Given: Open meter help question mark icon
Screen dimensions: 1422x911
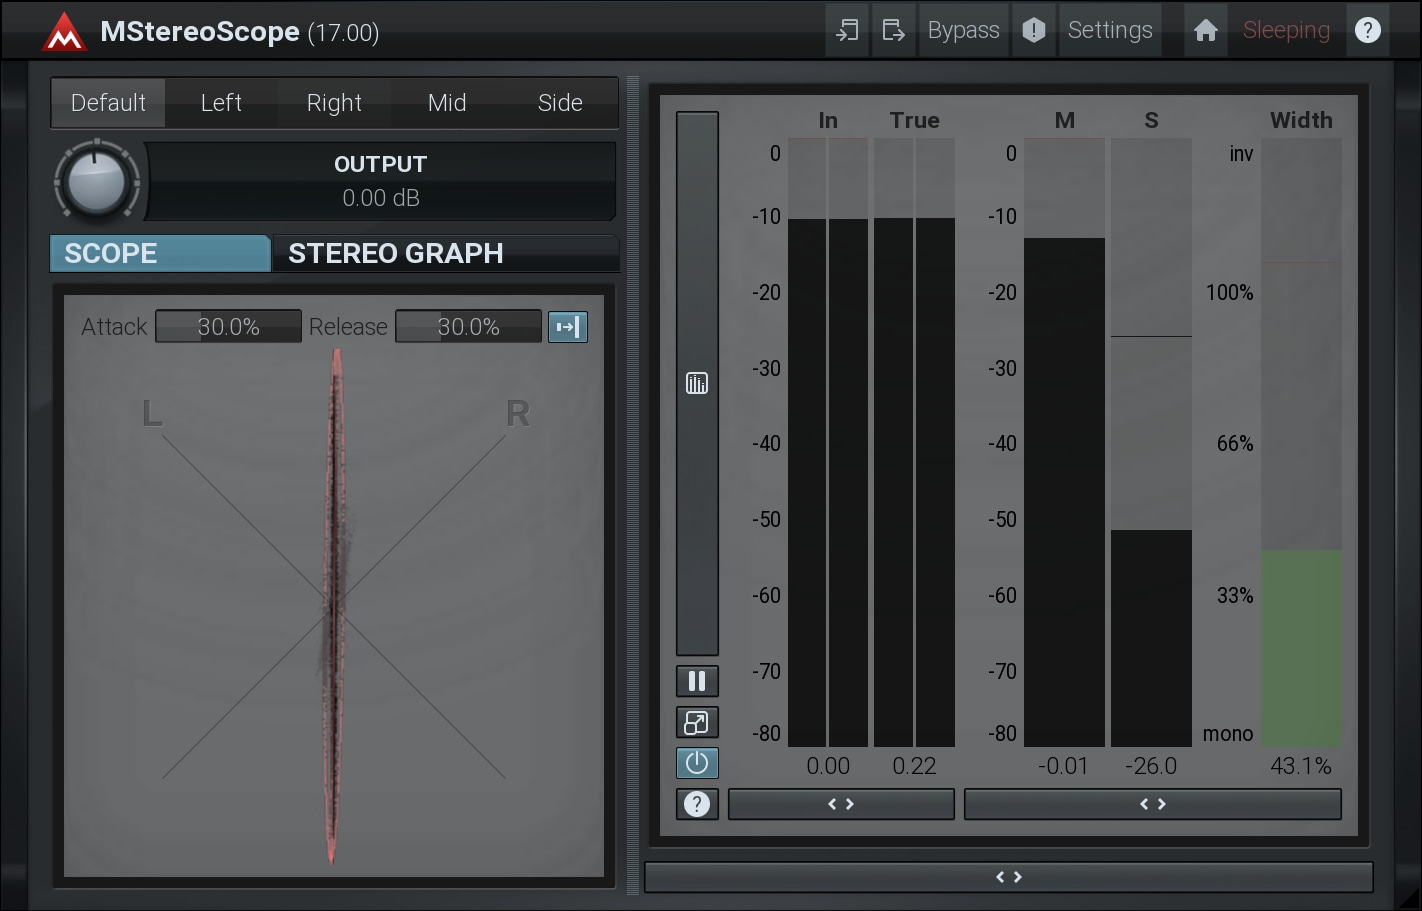Looking at the screenshot, I should click(x=697, y=804).
